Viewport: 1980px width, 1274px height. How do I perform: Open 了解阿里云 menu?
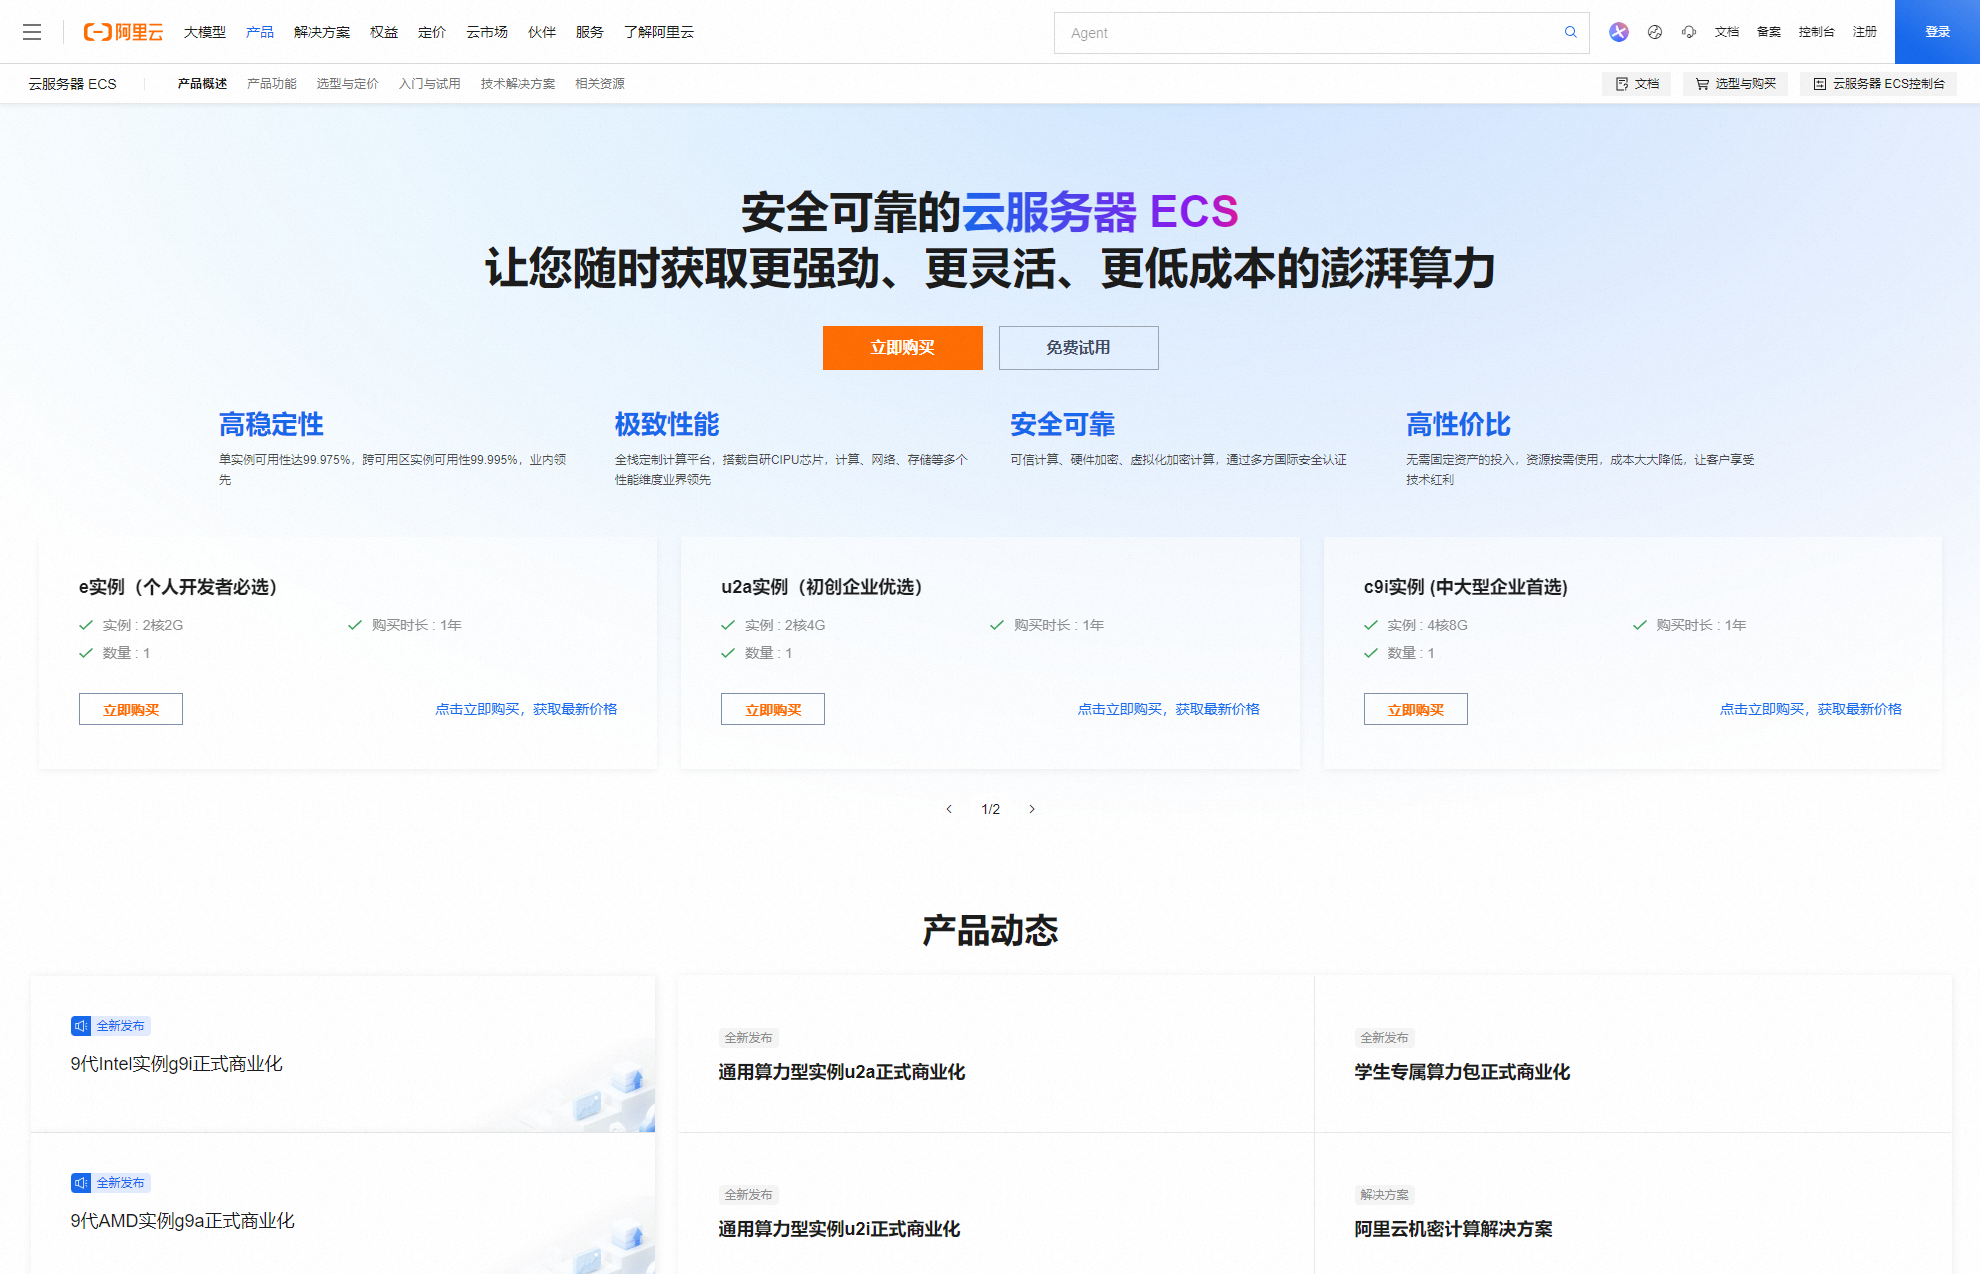659,32
